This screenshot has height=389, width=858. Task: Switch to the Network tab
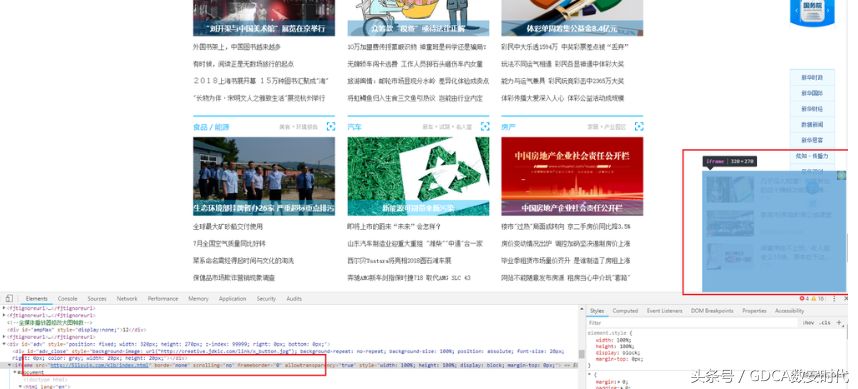click(127, 299)
